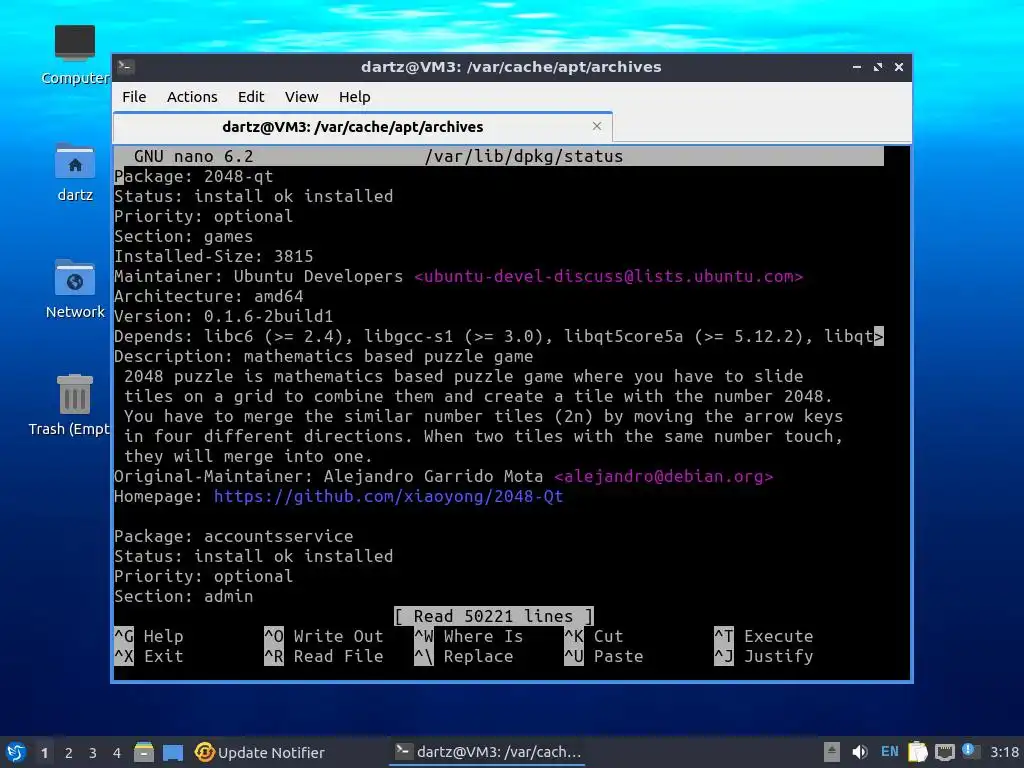The image size is (1024, 768).
Task: Switch to virtual desktop 4
Action: tap(117, 753)
